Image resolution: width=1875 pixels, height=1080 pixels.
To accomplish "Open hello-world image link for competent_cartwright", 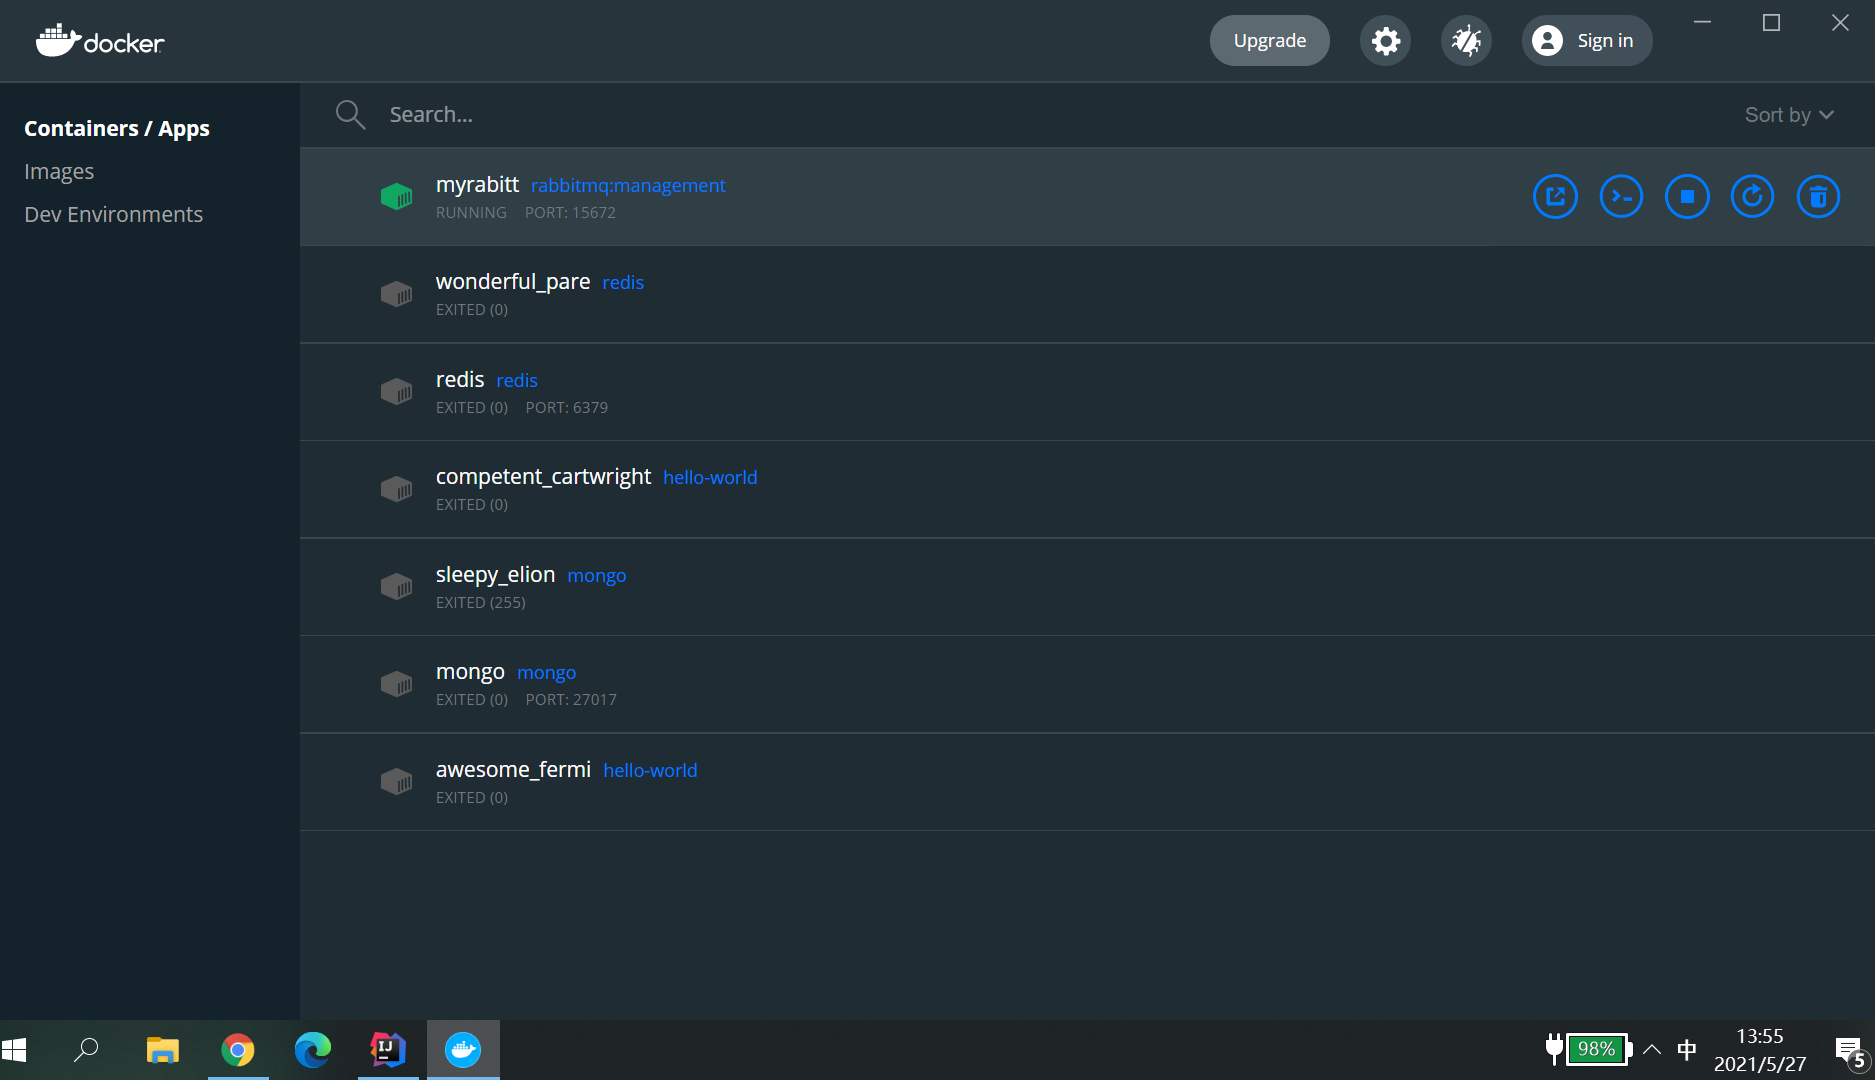I will pyautogui.click(x=710, y=478).
